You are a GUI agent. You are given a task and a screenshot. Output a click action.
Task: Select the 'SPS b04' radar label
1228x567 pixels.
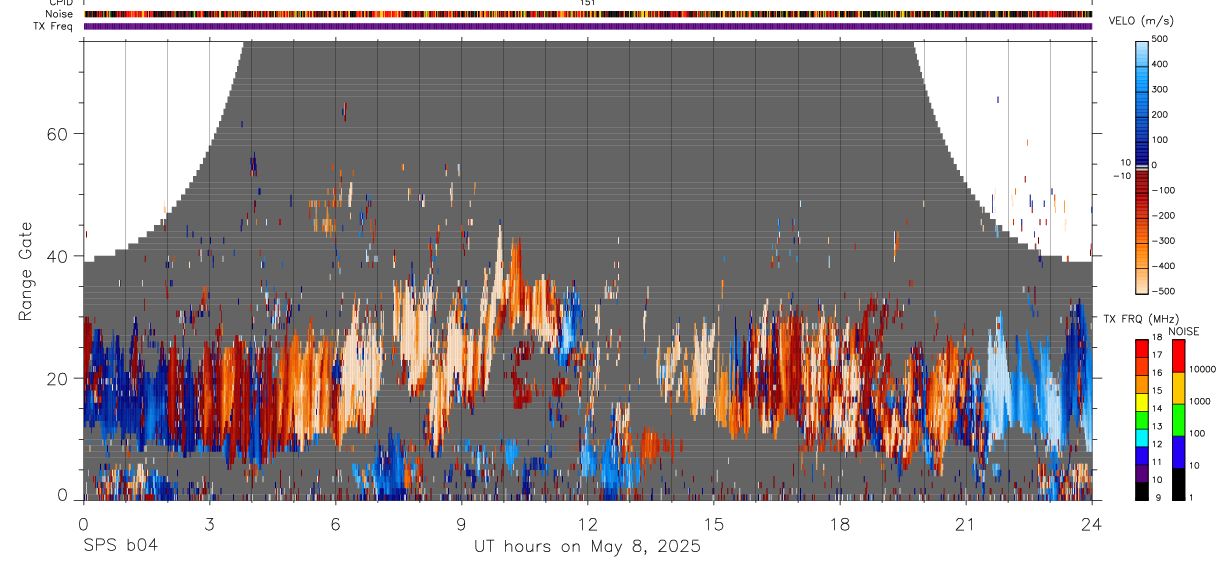click(120, 546)
